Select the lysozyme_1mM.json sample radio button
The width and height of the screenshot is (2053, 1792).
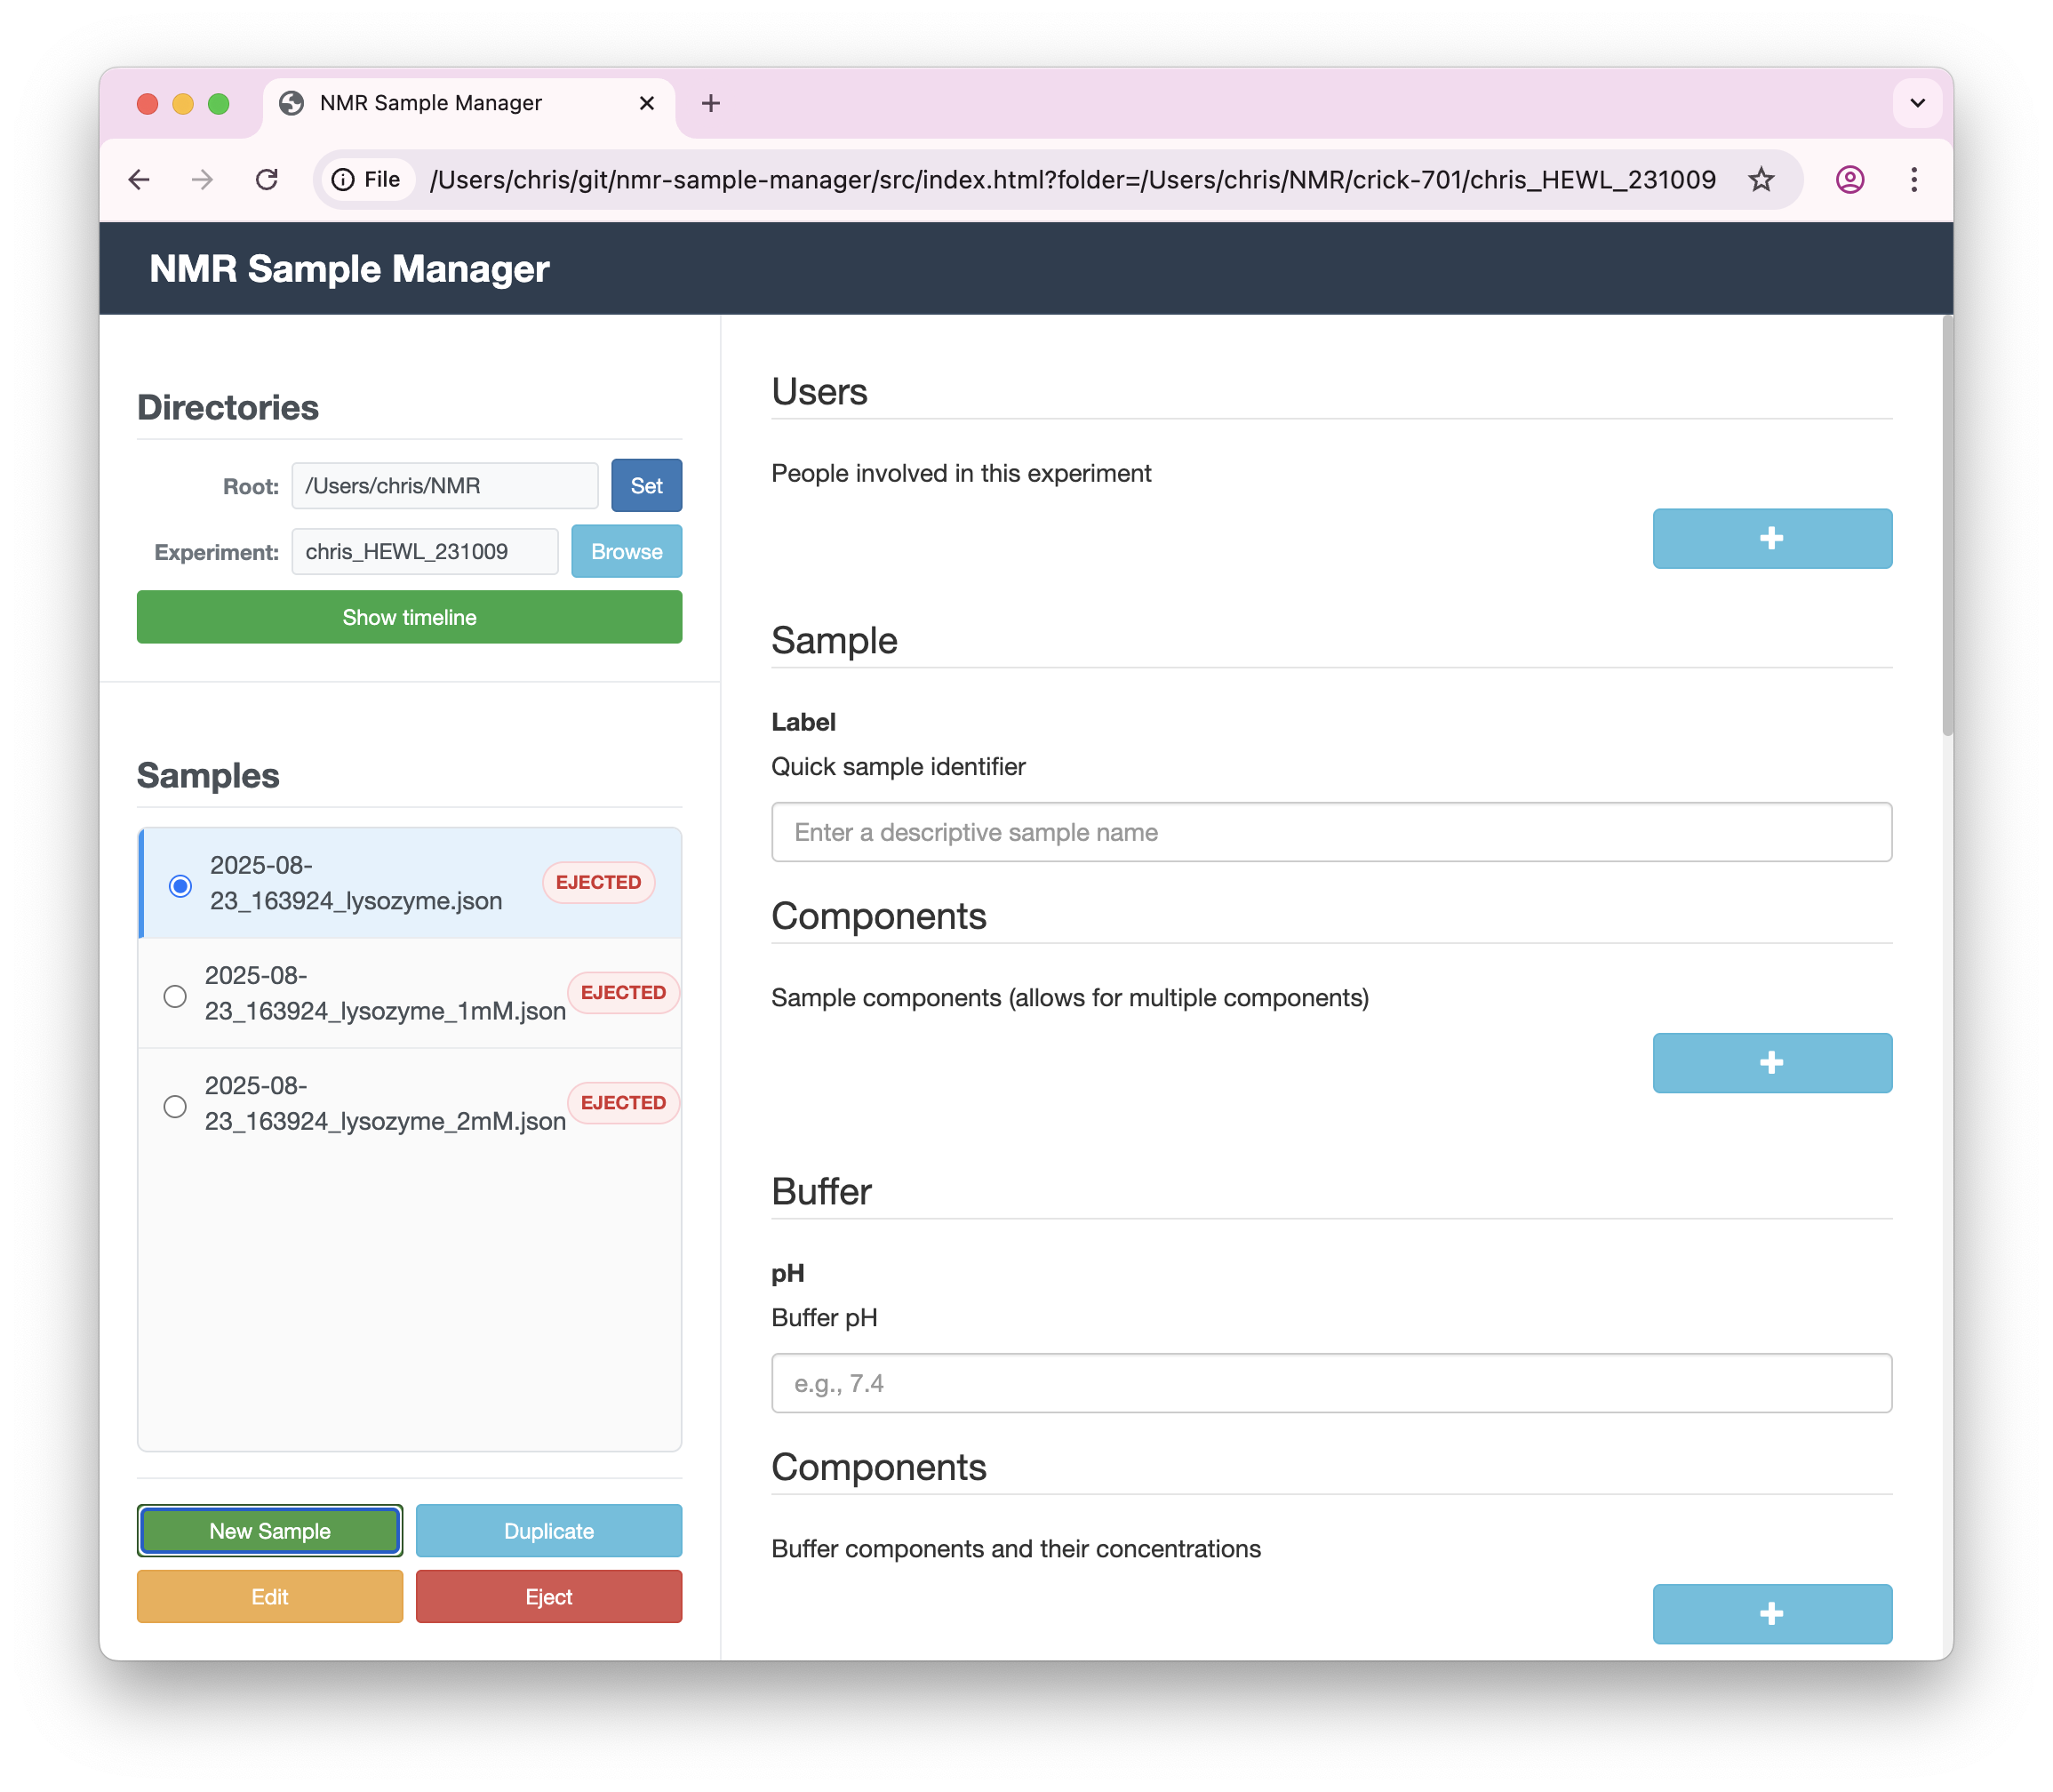(x=175, y=996)
